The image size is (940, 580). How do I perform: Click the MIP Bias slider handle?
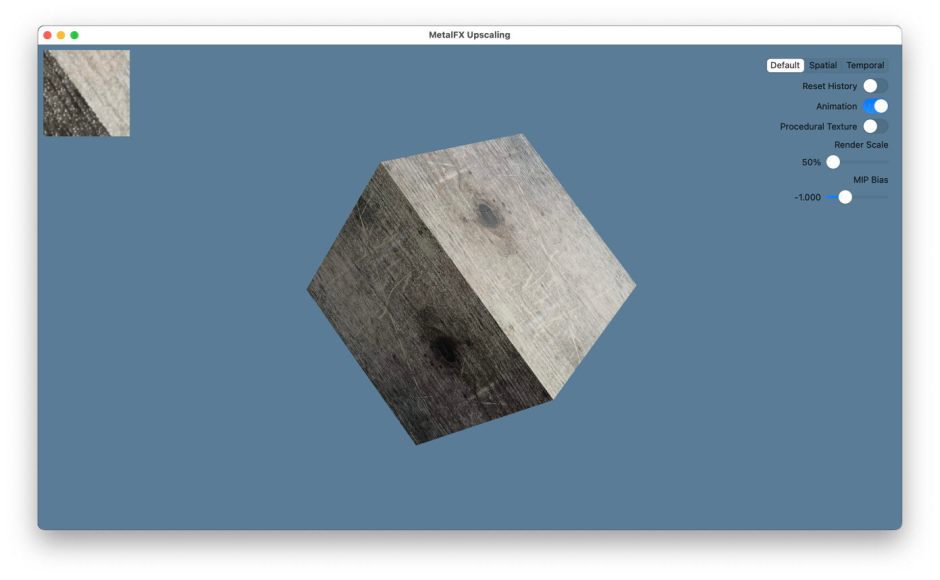[x=845, y=197]
